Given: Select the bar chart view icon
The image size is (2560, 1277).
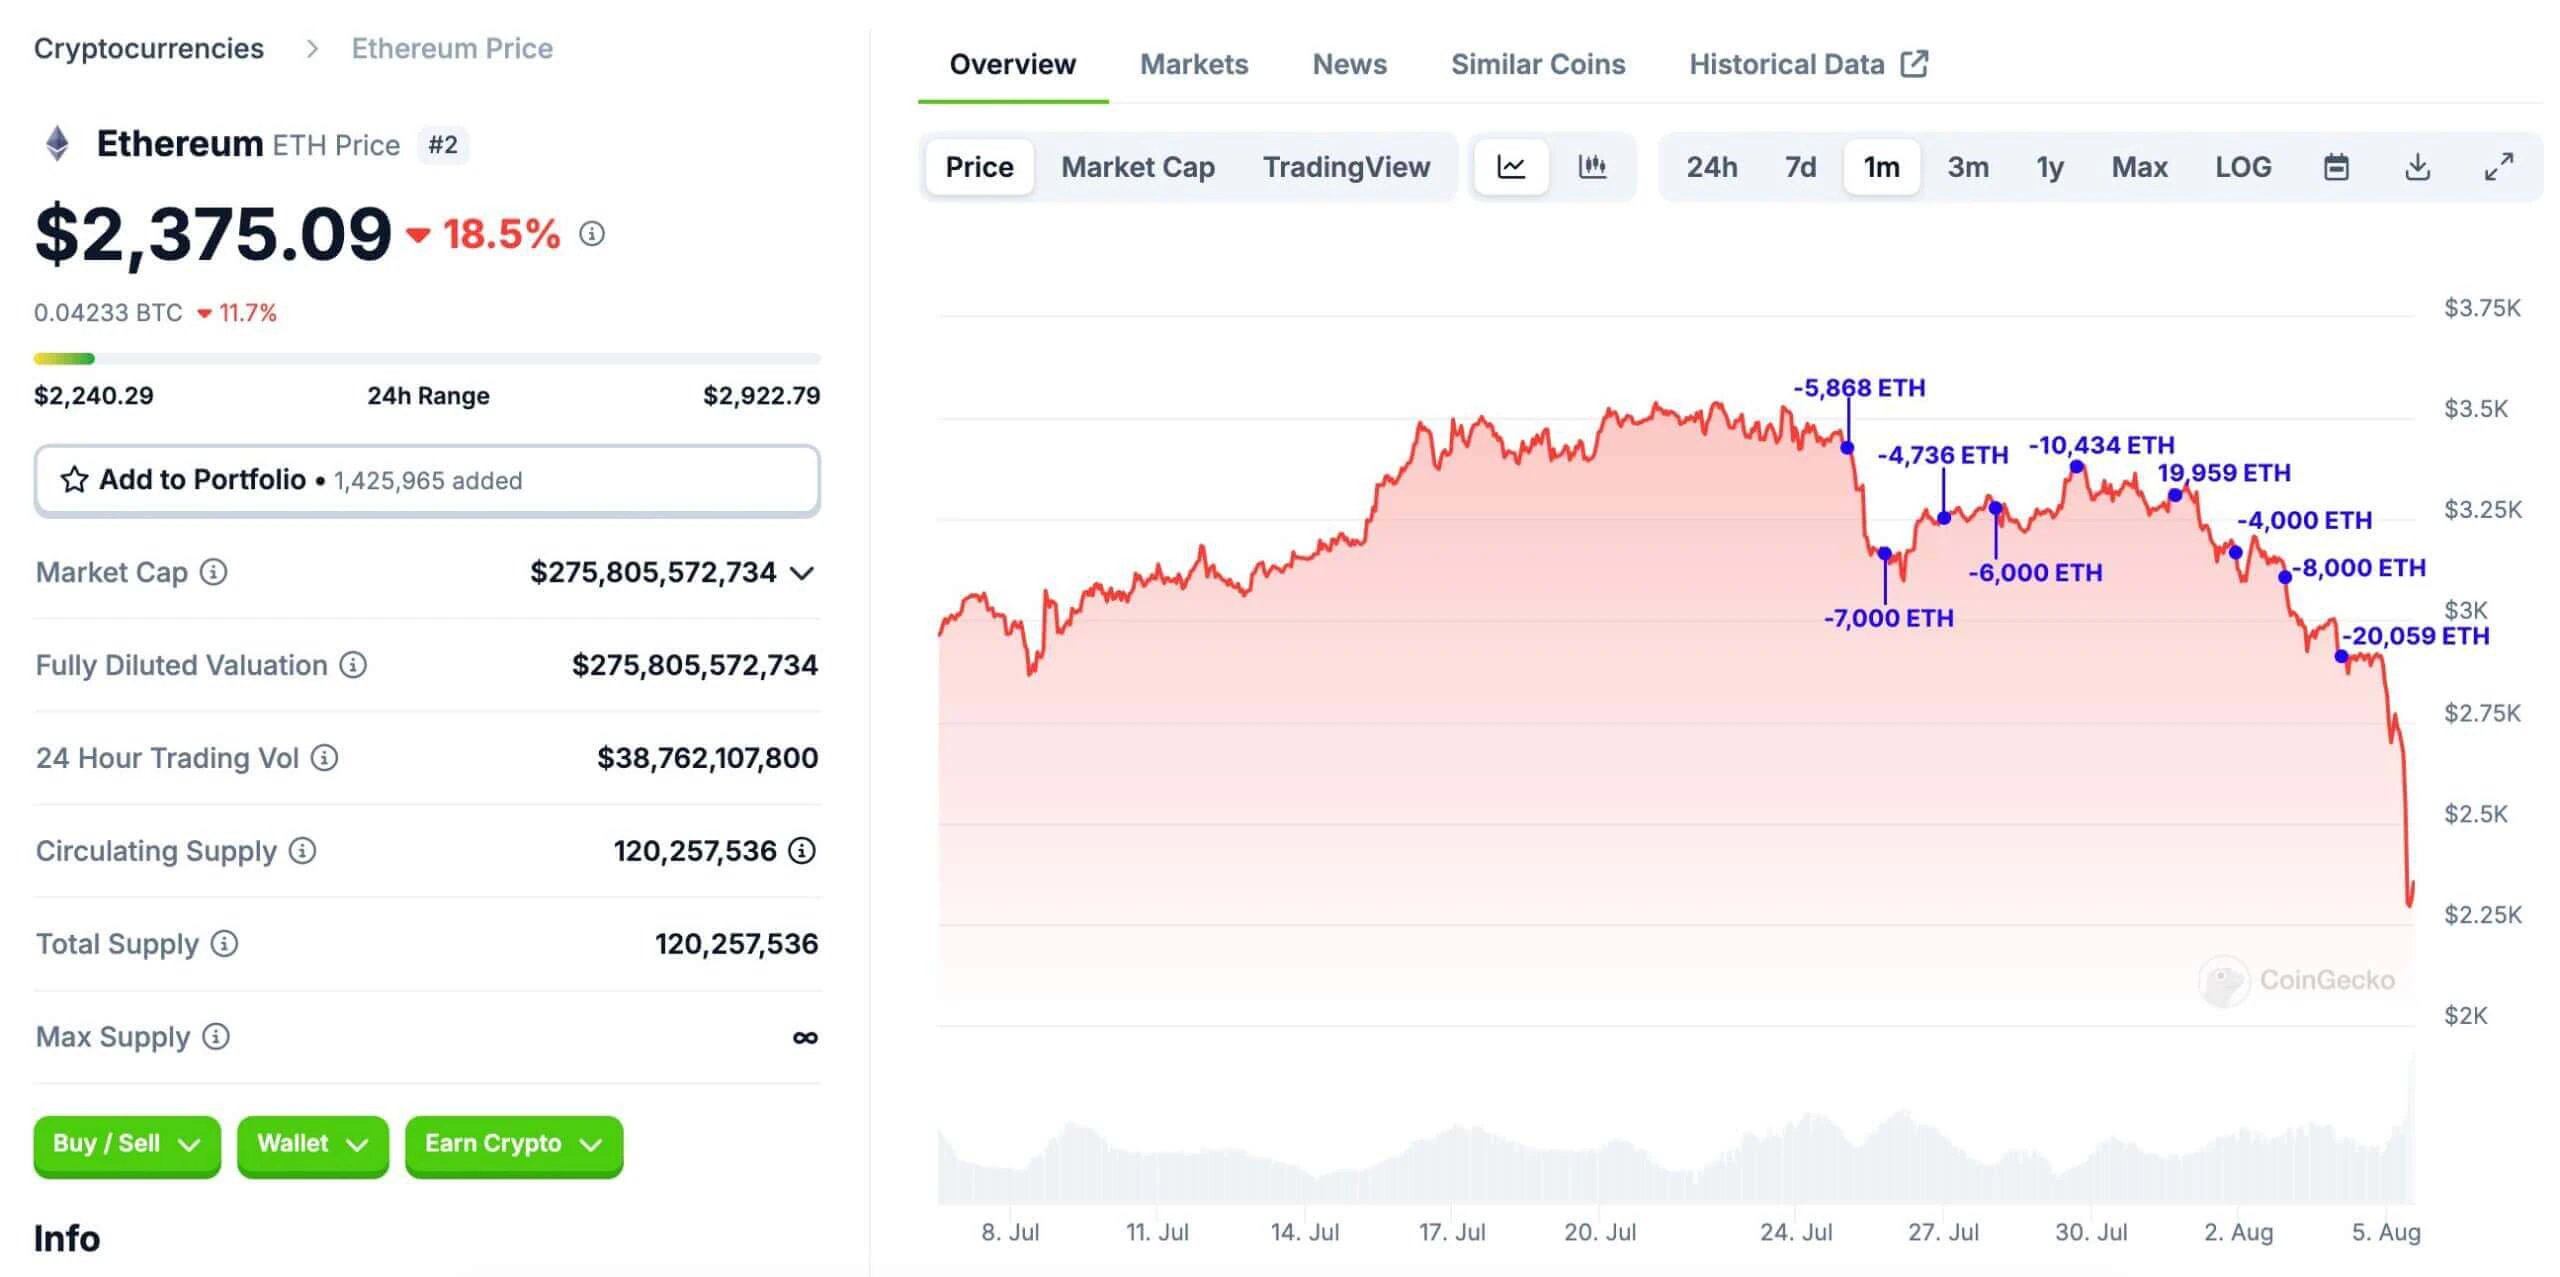Looking at the screenshot, I should pos(1592,163).
